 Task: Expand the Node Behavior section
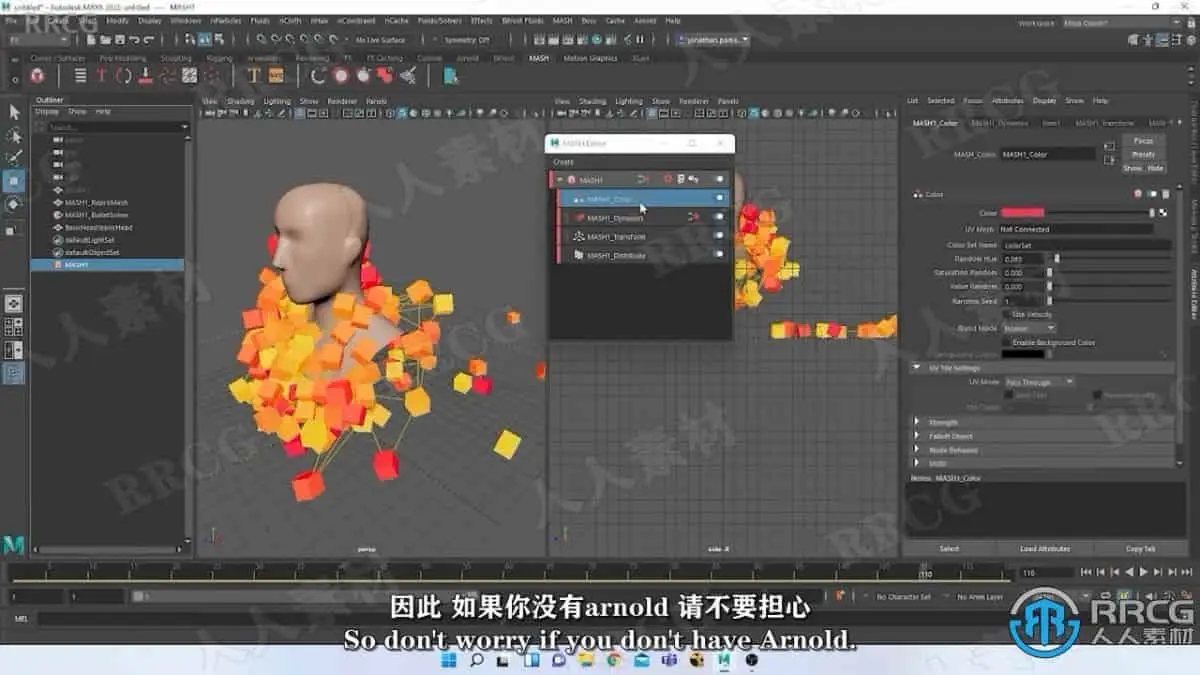[918, 450]
